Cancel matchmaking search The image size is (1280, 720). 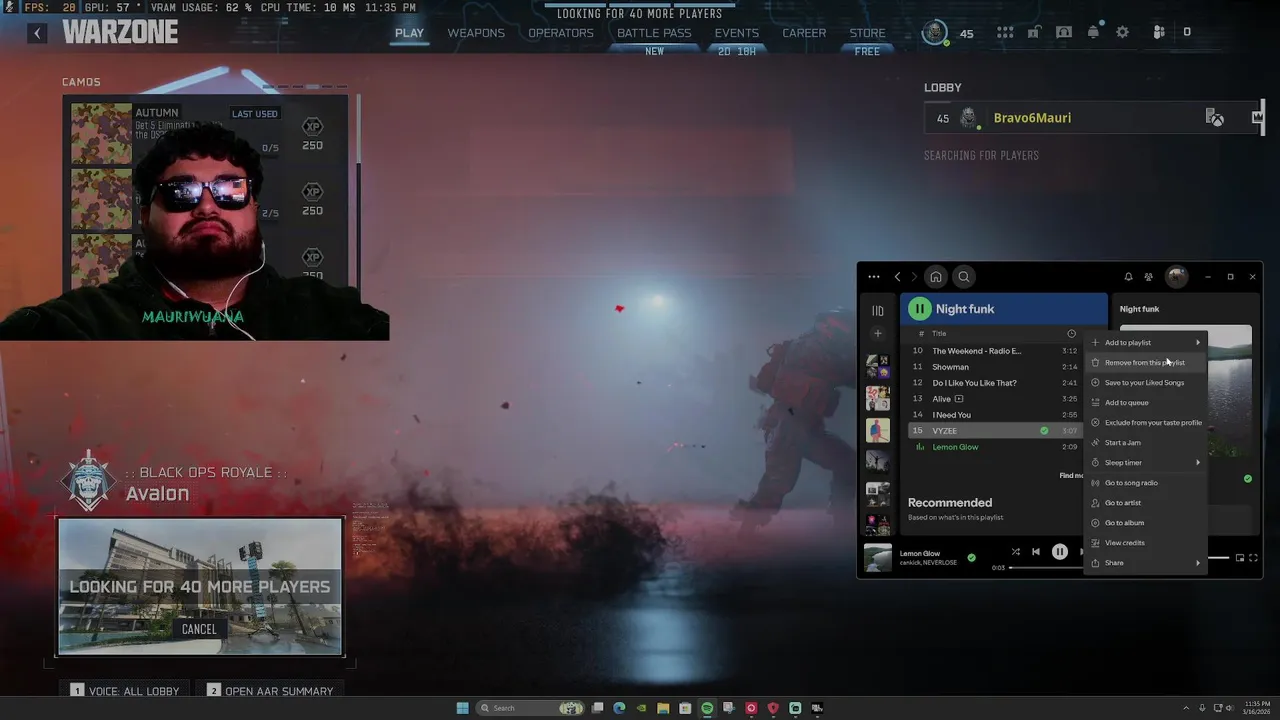pos(199,629)
